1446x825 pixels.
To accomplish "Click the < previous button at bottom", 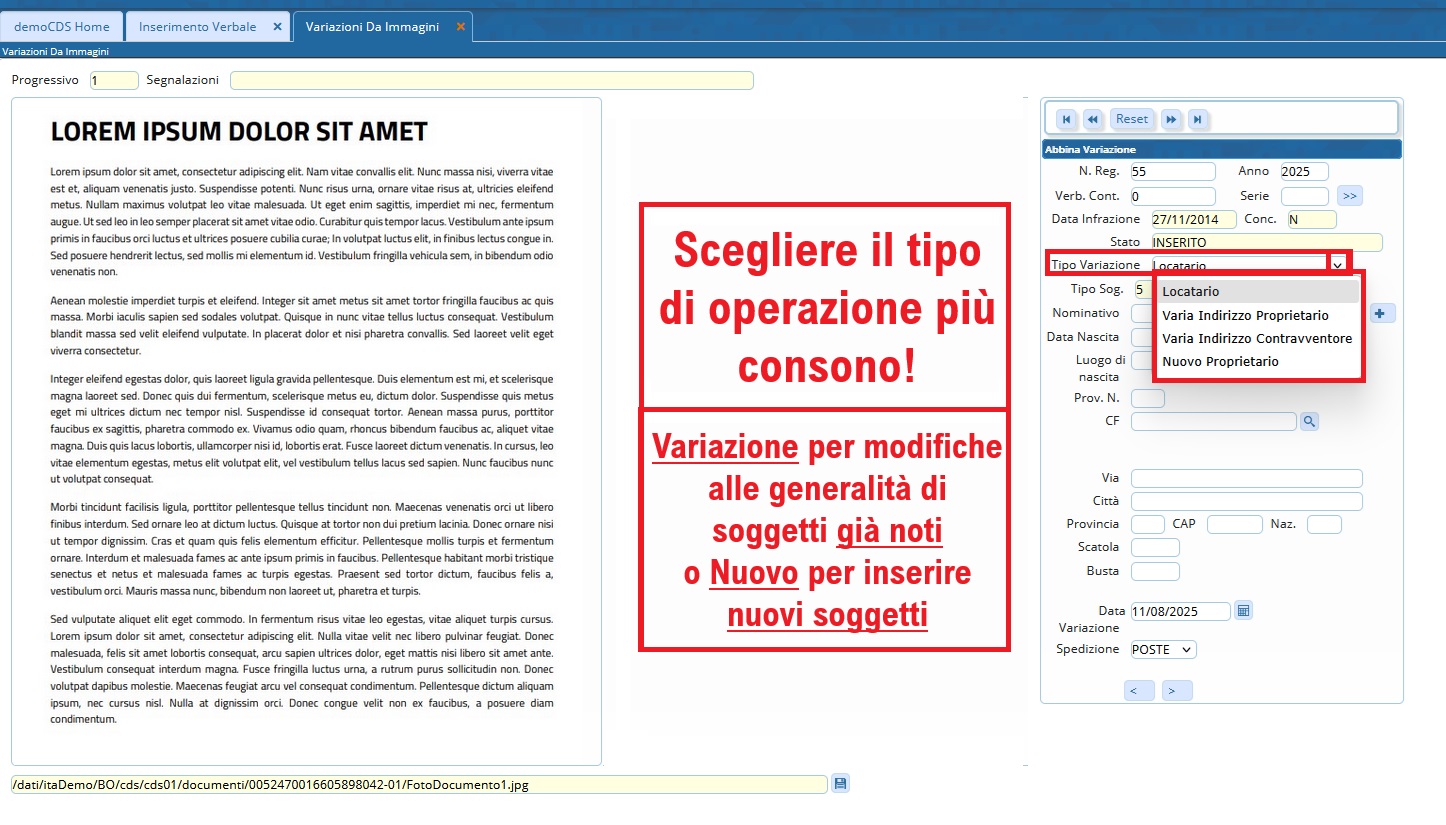I will 1139,691.
